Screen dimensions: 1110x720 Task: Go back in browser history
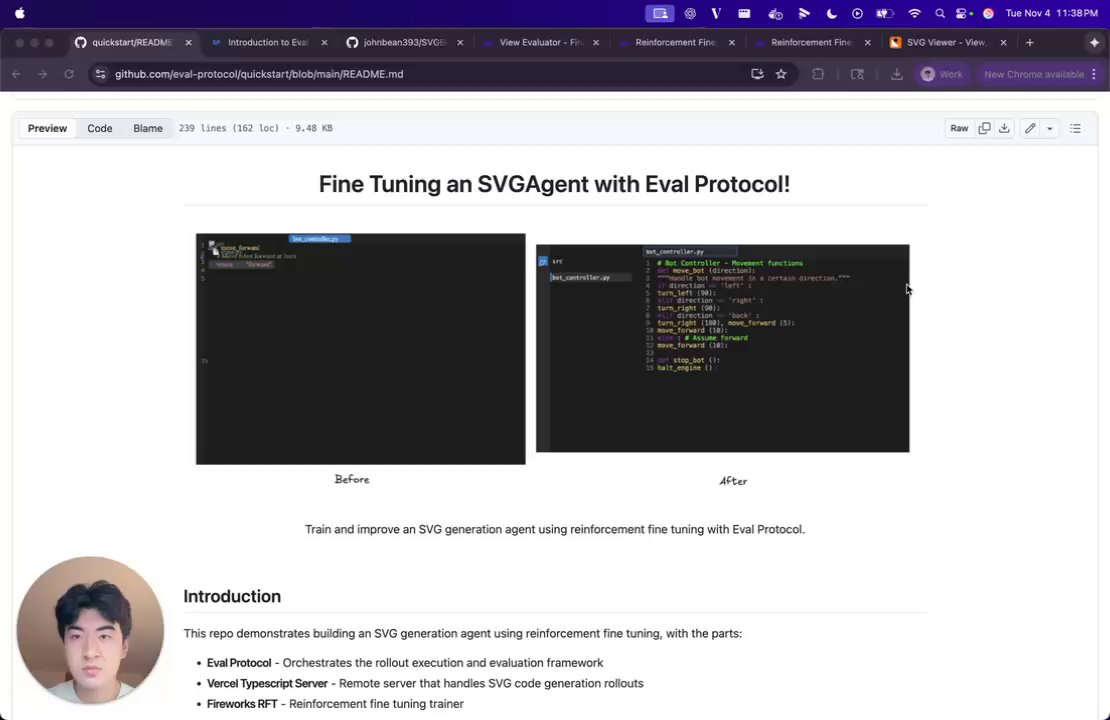(16, 74)
